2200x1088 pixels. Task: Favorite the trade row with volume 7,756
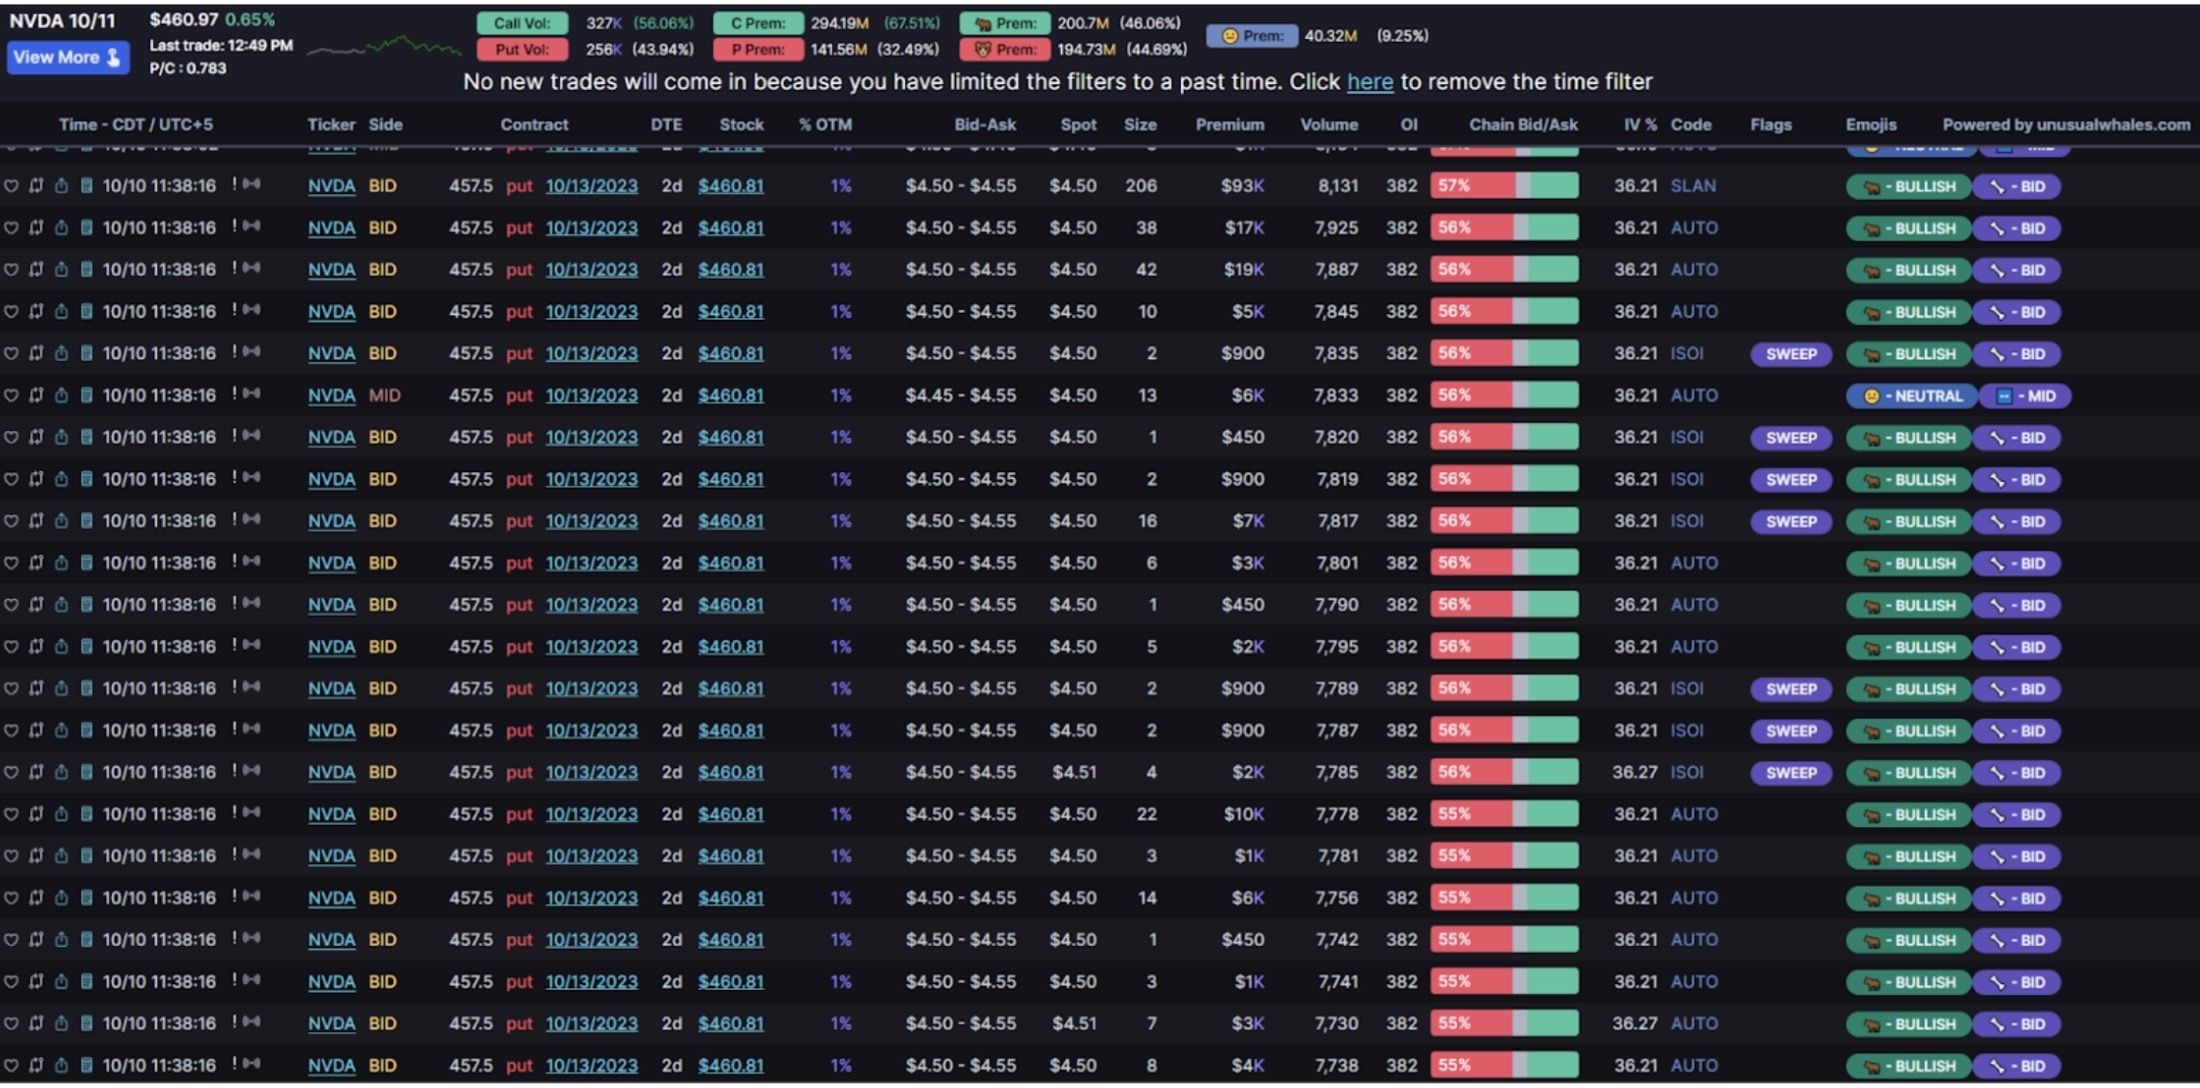(11, 898)
